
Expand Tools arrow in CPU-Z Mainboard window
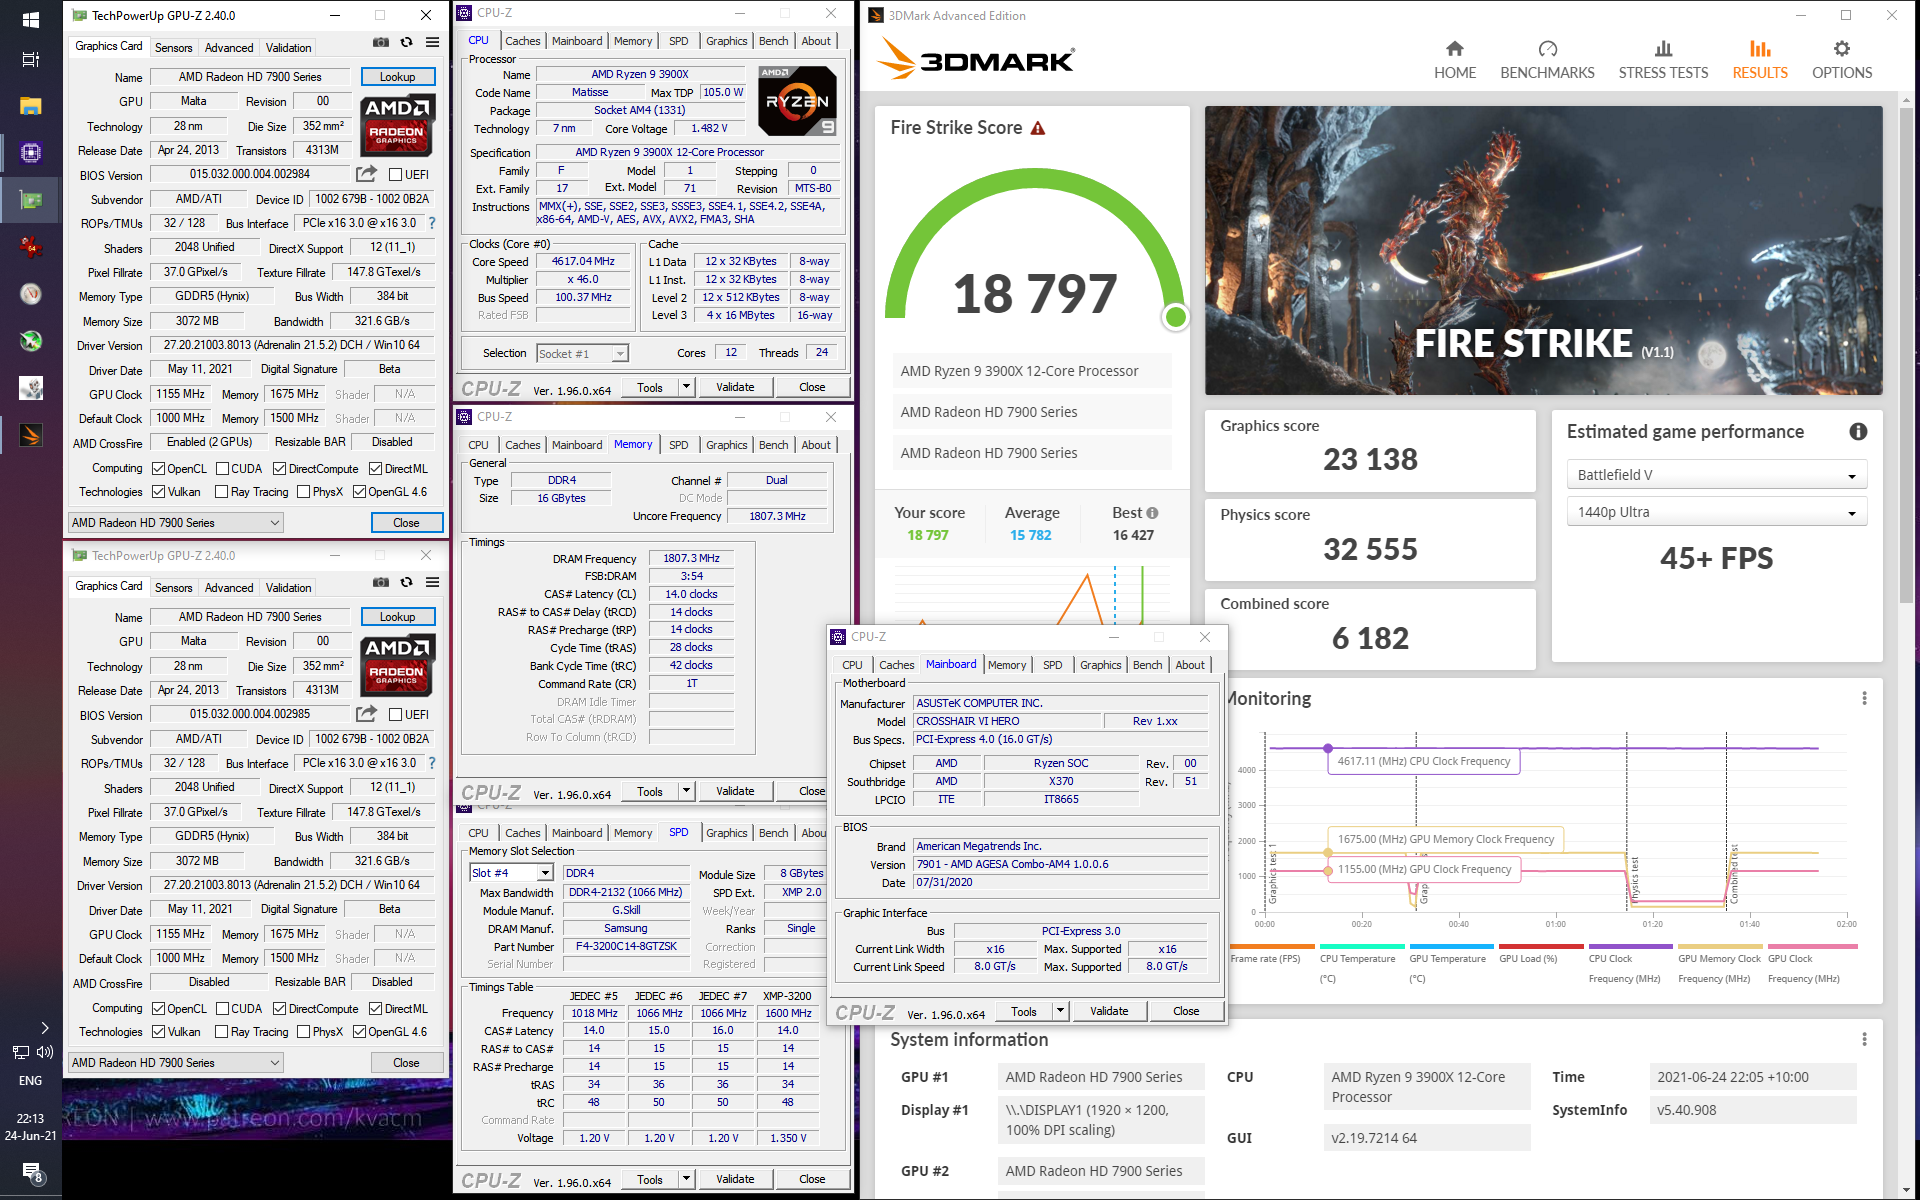click(1060, 1011)
